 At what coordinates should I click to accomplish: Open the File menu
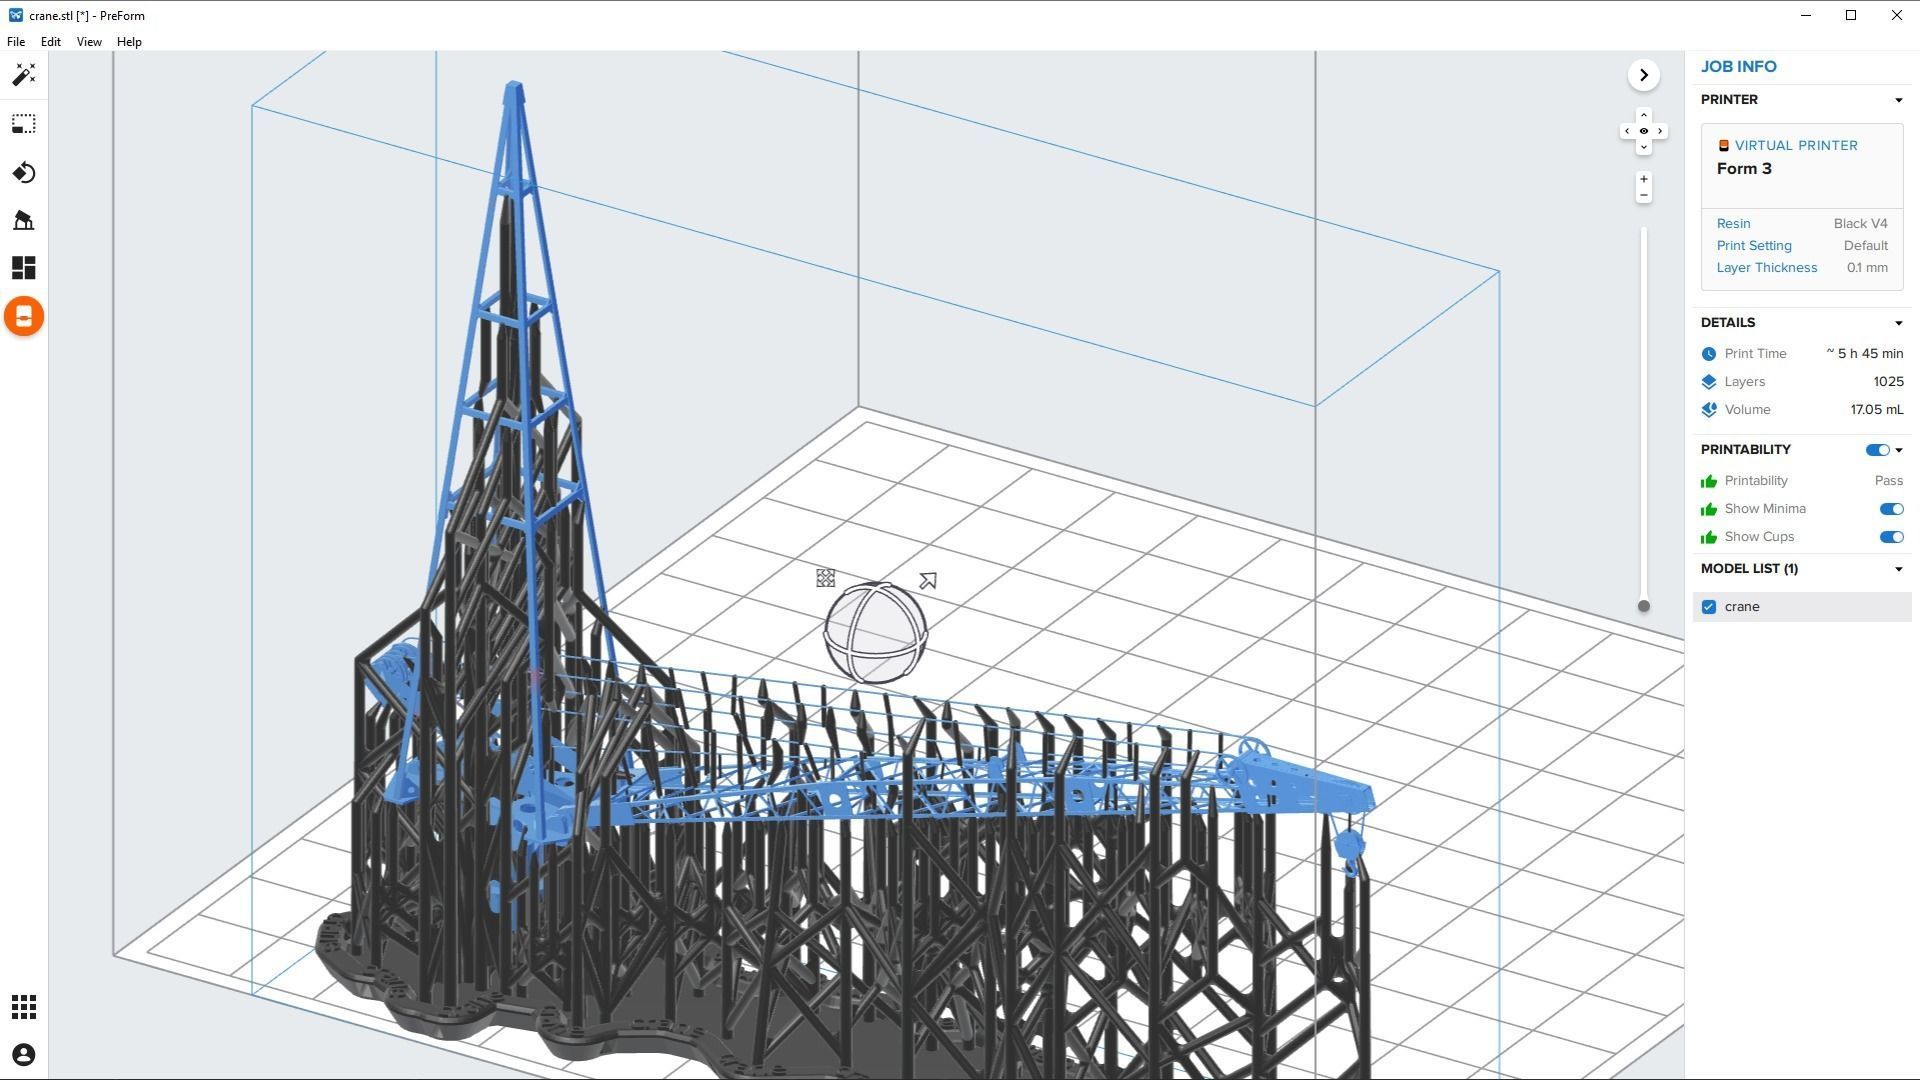pos(16,42)
